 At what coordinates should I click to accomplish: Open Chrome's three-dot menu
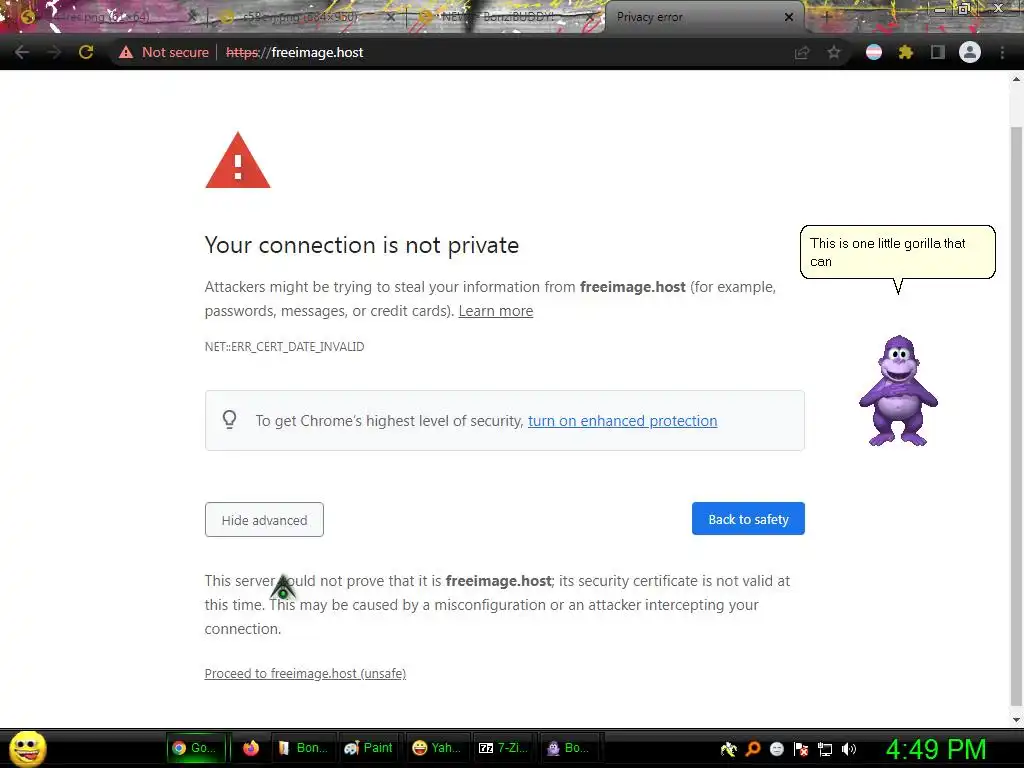pos(1002,52)
